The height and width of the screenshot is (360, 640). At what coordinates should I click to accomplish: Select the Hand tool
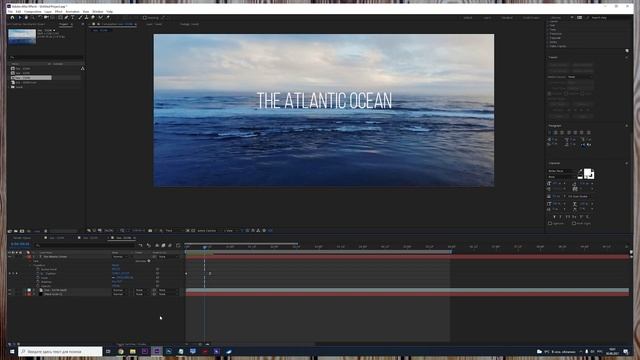26,18
